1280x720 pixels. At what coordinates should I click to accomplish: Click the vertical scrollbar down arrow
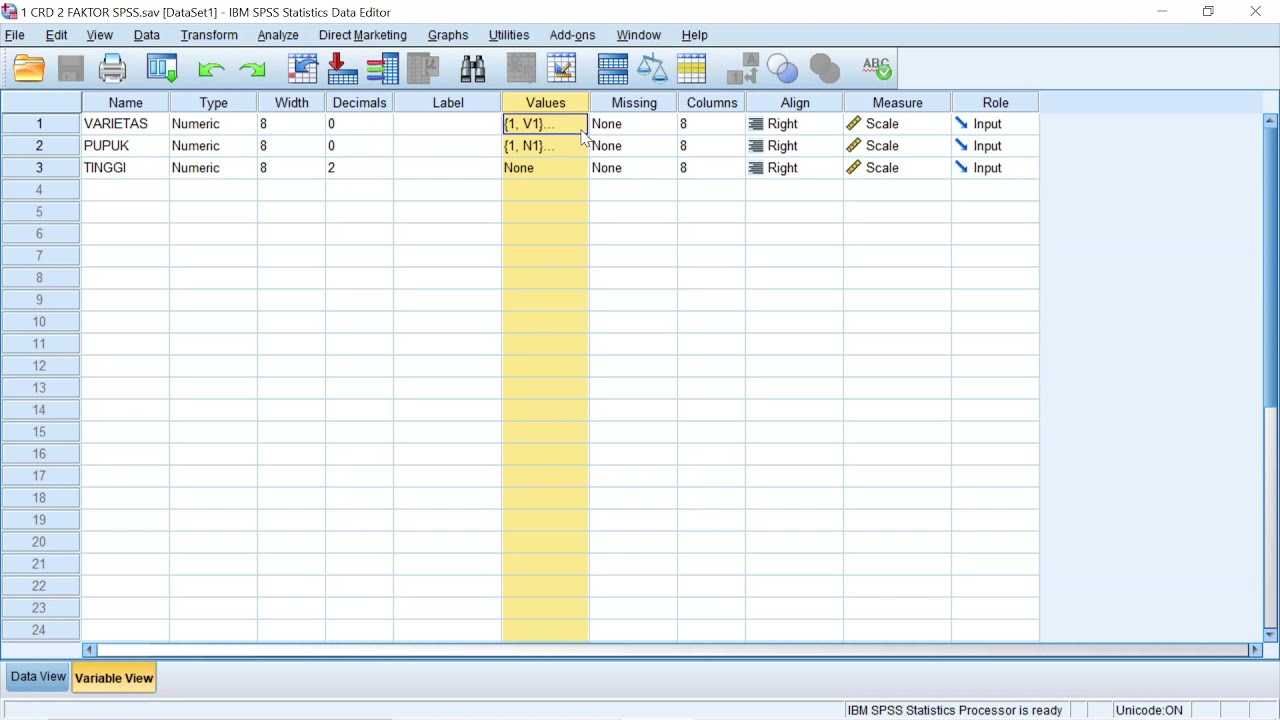(1271, 635)
